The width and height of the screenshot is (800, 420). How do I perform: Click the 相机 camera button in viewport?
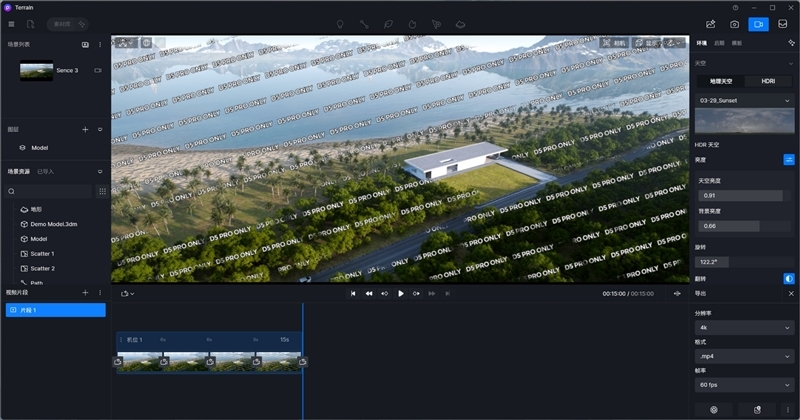pos(614,43)
